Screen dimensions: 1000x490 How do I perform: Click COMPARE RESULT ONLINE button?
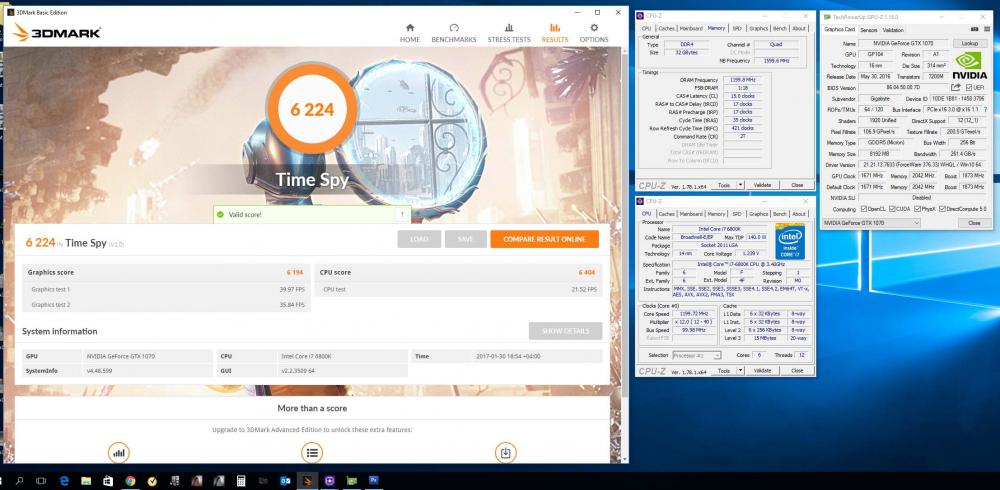544,239
